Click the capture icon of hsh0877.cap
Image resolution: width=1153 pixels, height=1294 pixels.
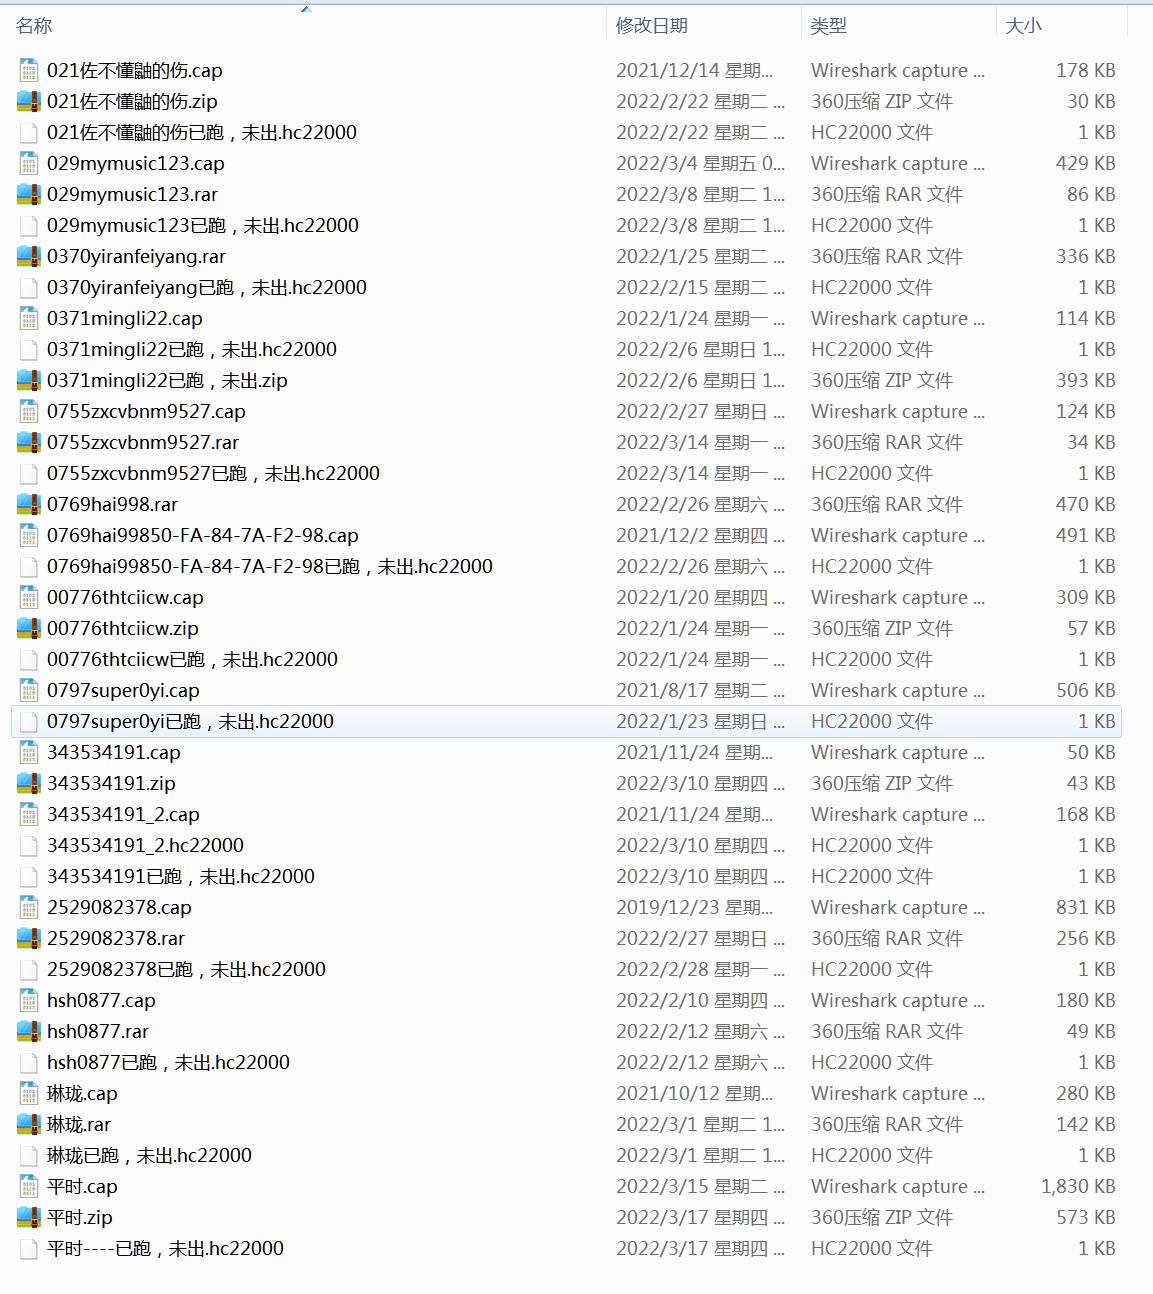click(29, 1000)
